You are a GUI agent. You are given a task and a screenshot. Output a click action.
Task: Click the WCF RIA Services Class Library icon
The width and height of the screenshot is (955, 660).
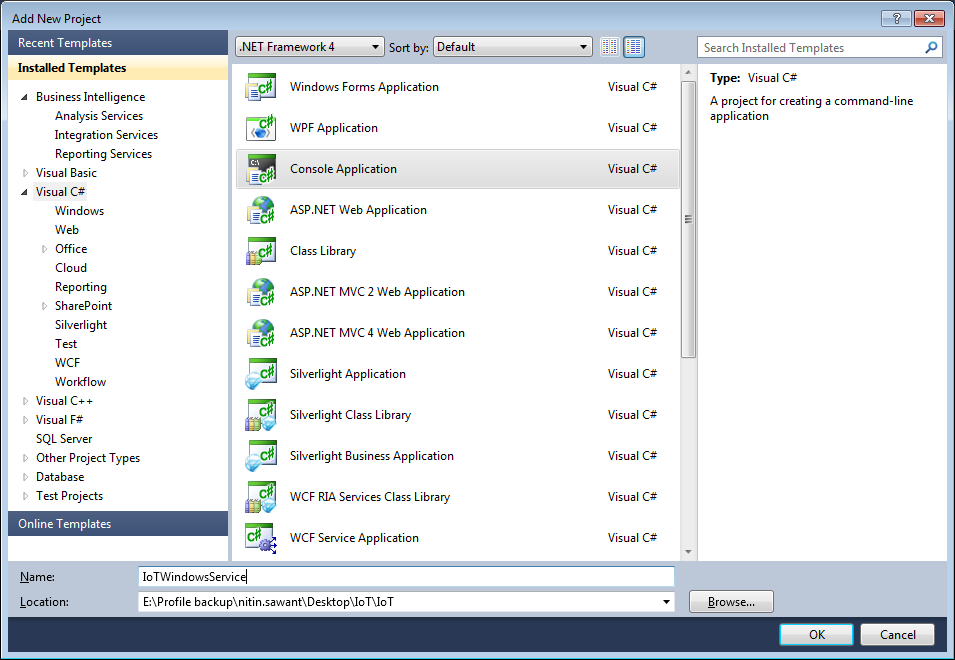(x=261, y=497)
